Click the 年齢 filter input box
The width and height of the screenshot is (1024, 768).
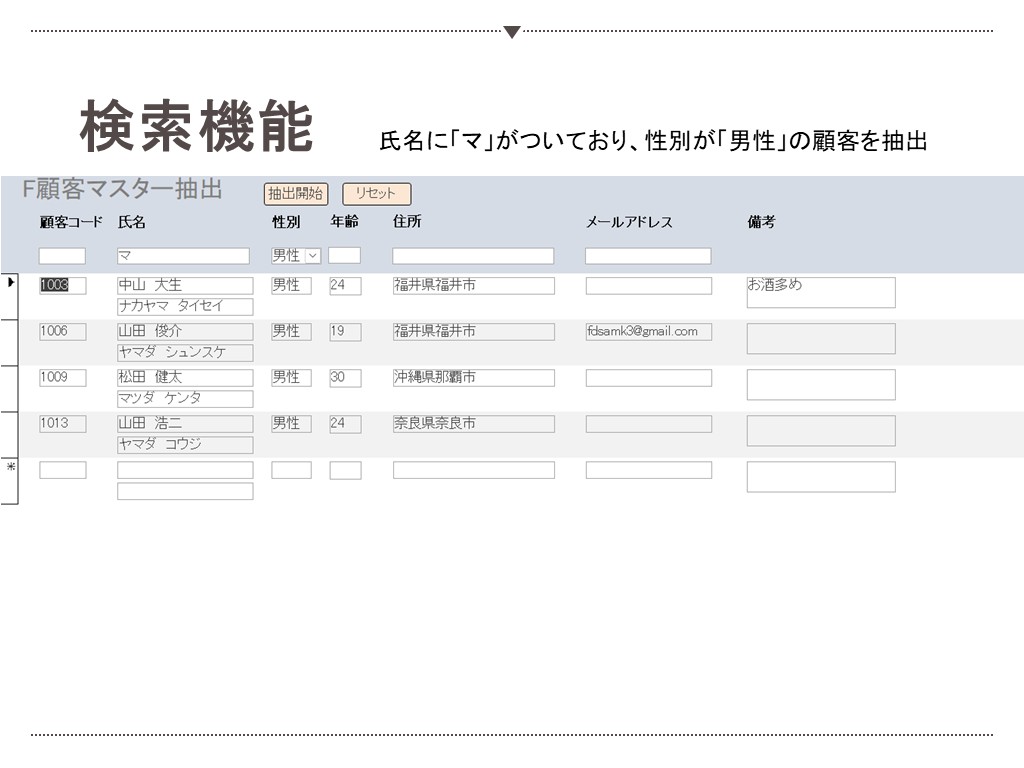coord(344,256)
